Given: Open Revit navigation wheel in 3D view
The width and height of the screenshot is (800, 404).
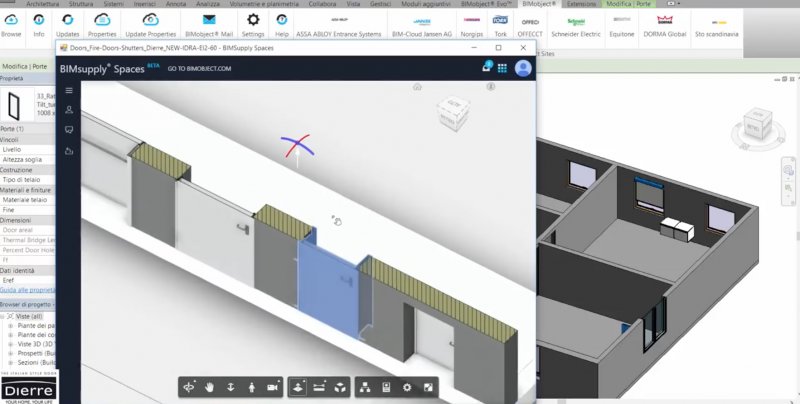Looking at the screenshot, I should (x=788, y=169).
